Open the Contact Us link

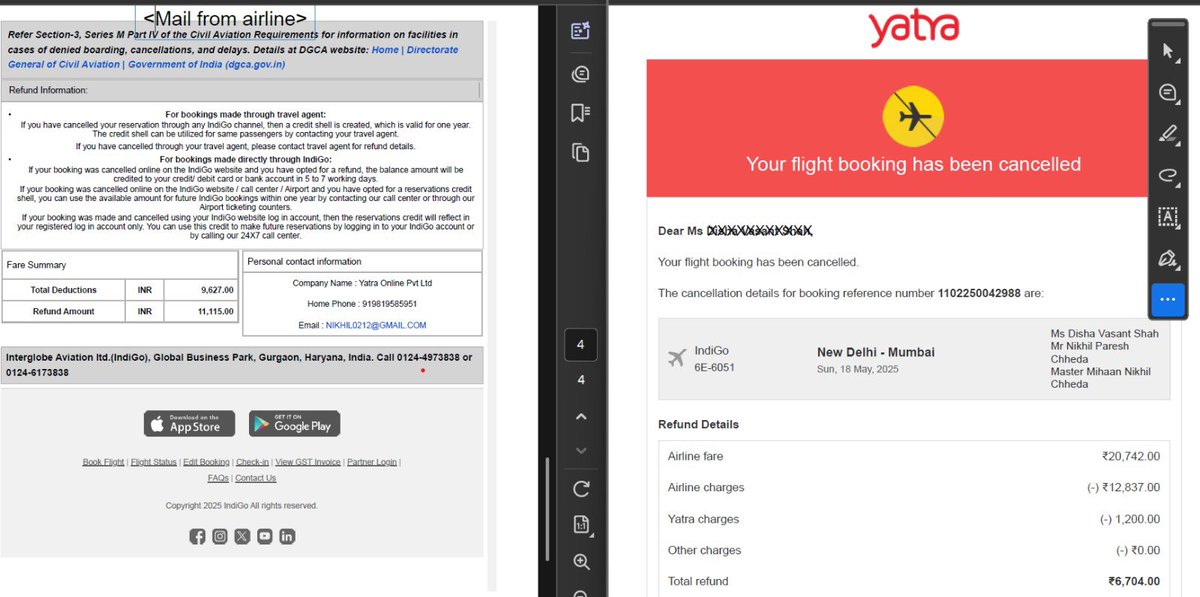click(x=255, y=478)
